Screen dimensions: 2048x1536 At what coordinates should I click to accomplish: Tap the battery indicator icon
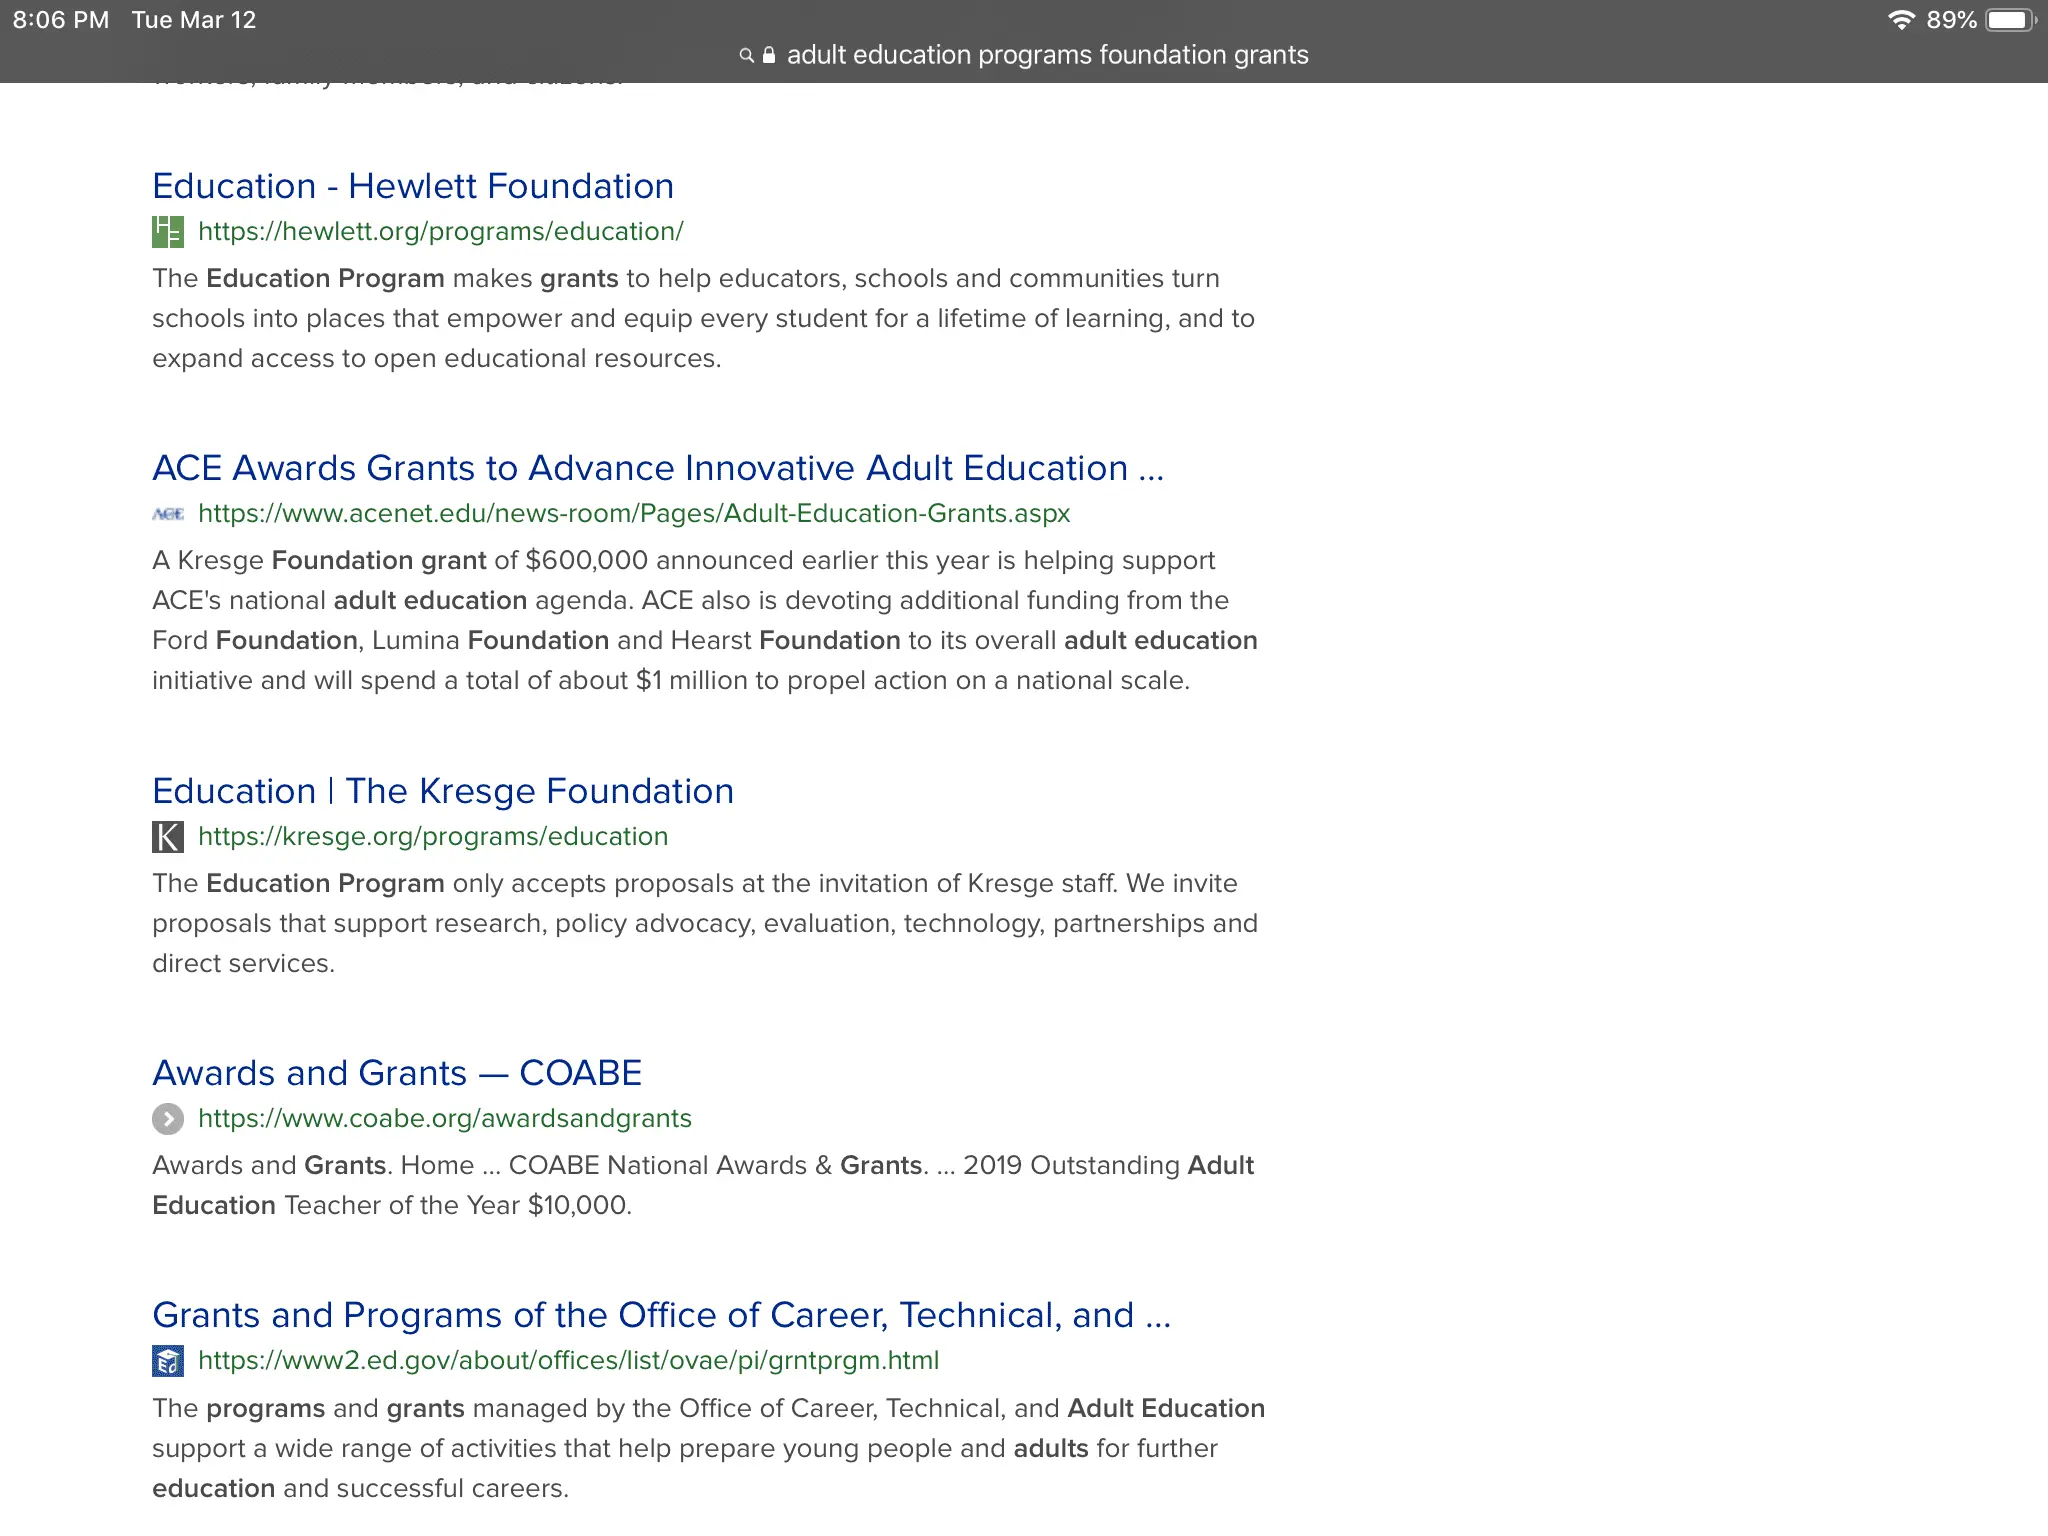[x=2010, y=20]
